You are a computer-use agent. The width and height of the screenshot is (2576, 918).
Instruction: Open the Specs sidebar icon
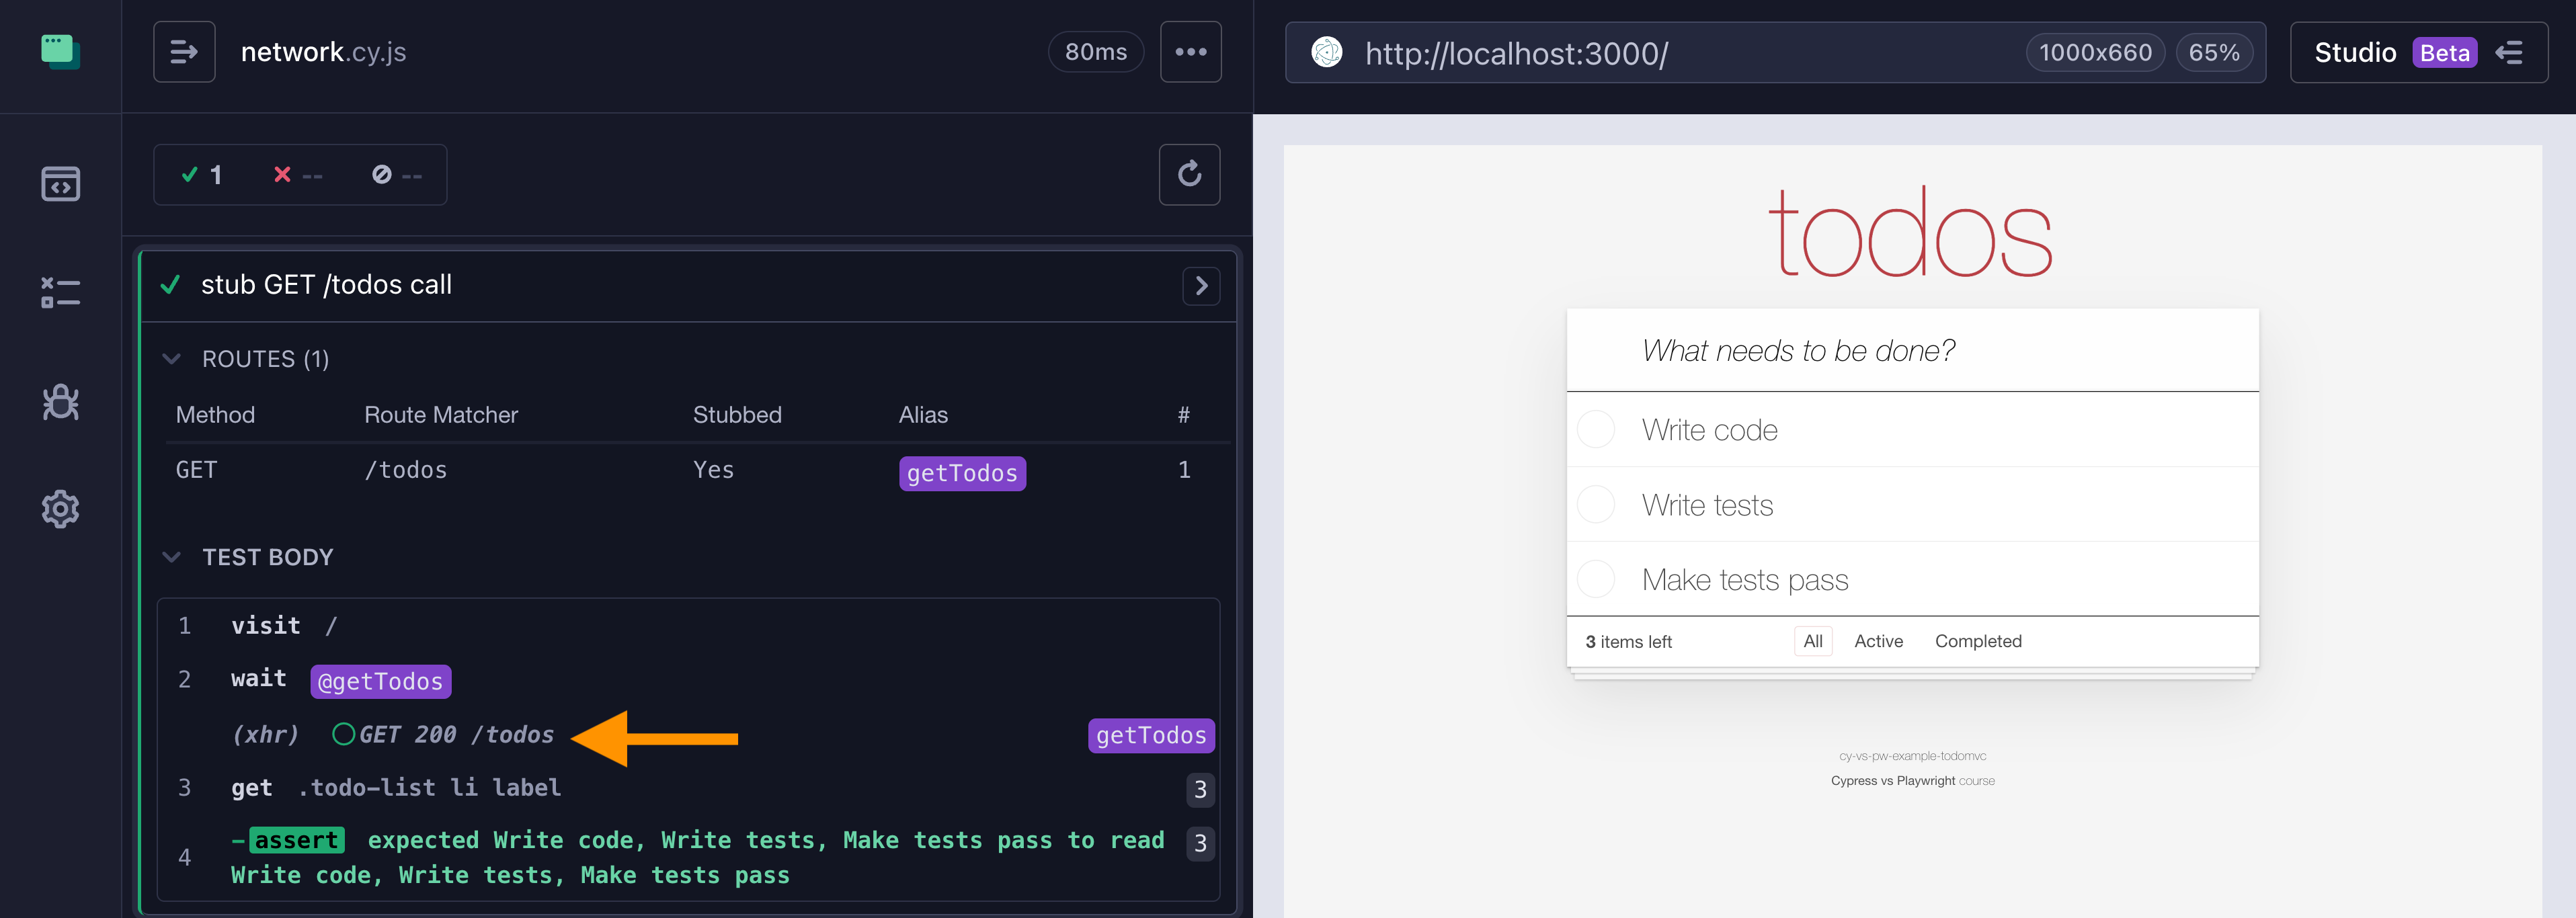pos(60,184)
